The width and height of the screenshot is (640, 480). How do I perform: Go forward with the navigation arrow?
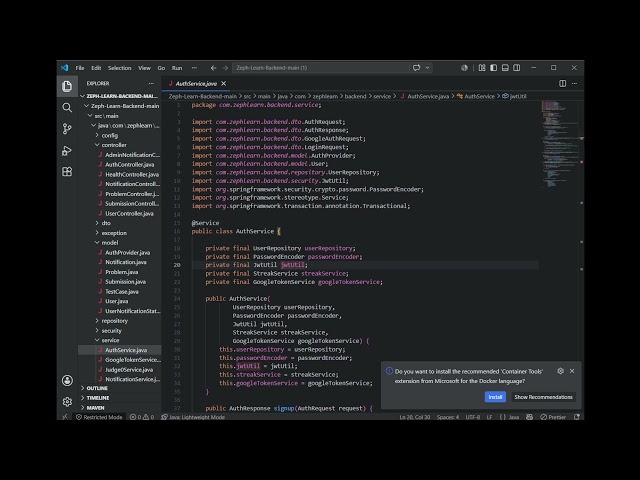click(225, 68)
